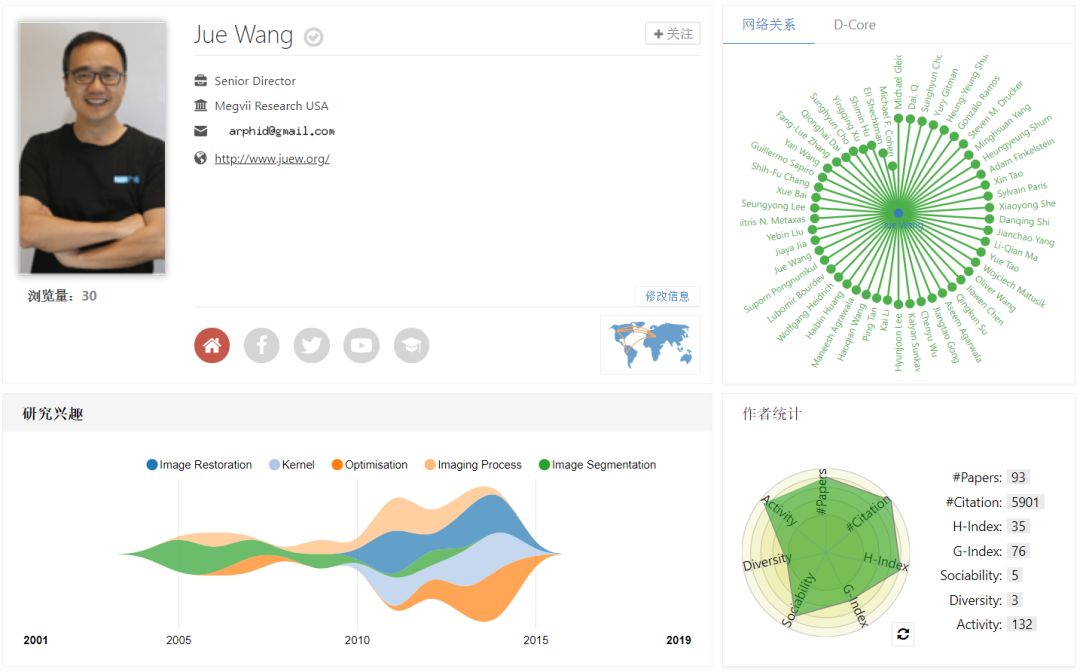Toggle the Image Restoration legend item

pos(199,465)
